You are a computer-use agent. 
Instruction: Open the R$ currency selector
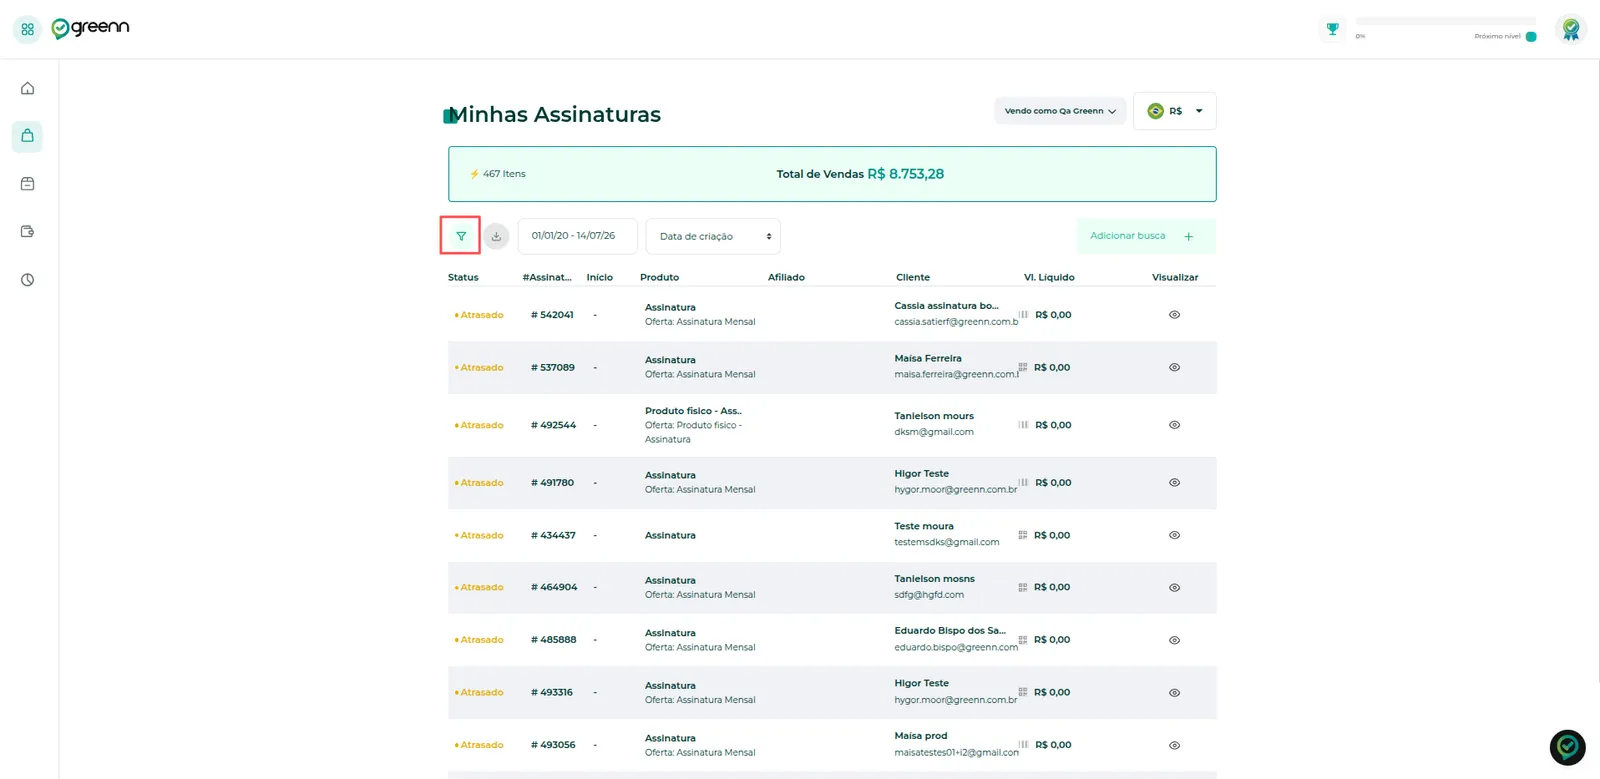[1175, 111]
